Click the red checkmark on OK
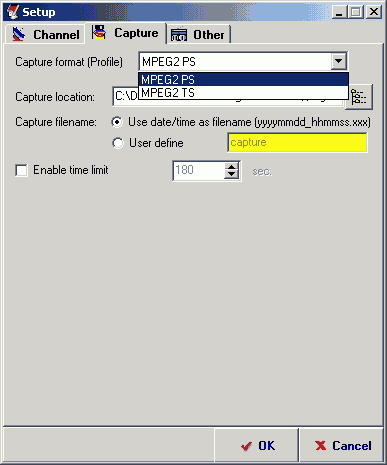This screenshot has width=387, height=465. [246, 446]
